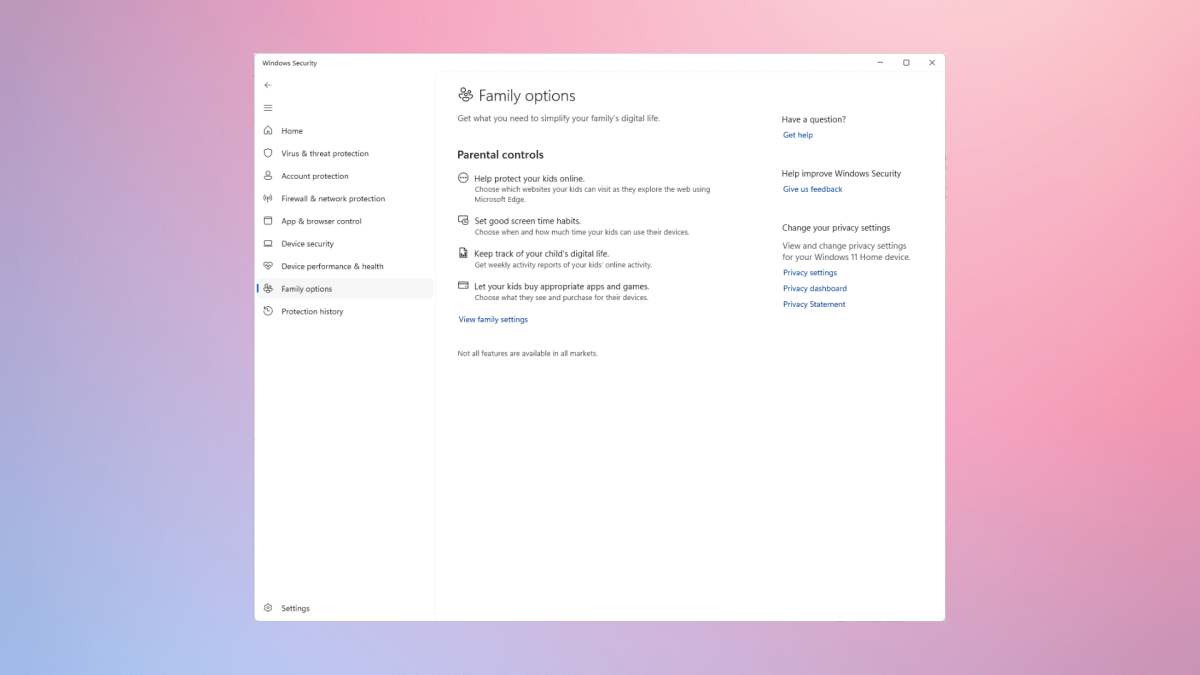Click the Family options header icon

pyautogui.click(x=465, y=95)
